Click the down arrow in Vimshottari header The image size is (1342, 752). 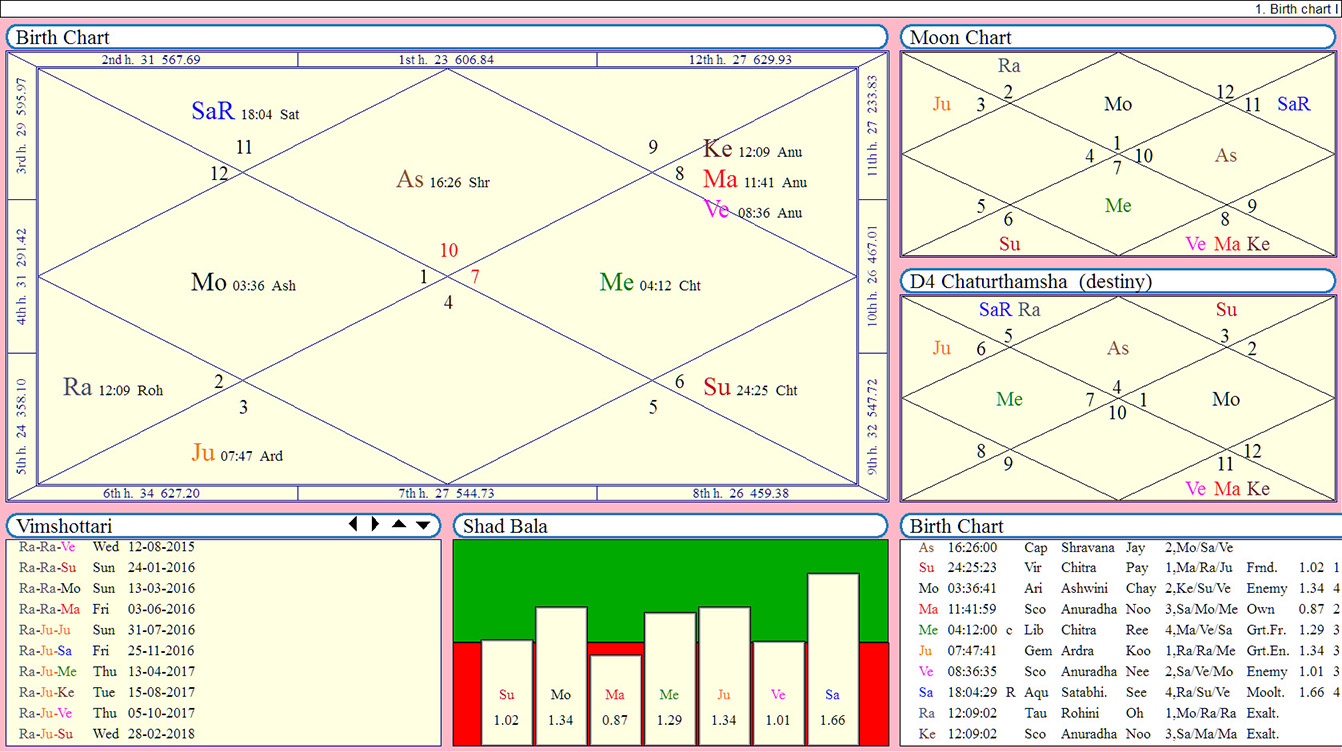[423, 524]
